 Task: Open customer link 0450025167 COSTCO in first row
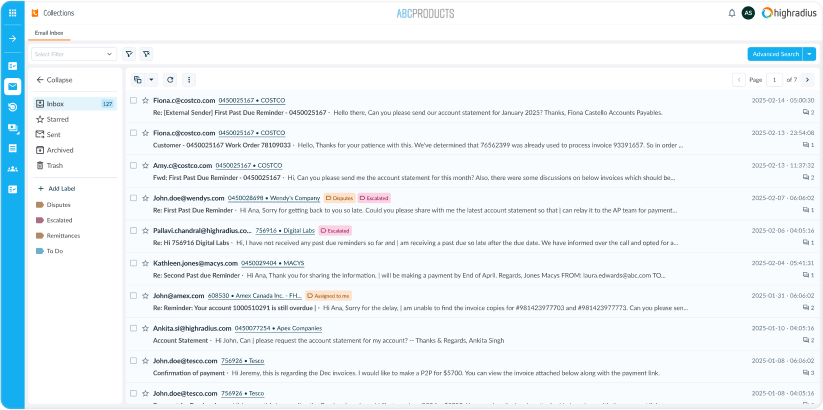coord(252,100)
